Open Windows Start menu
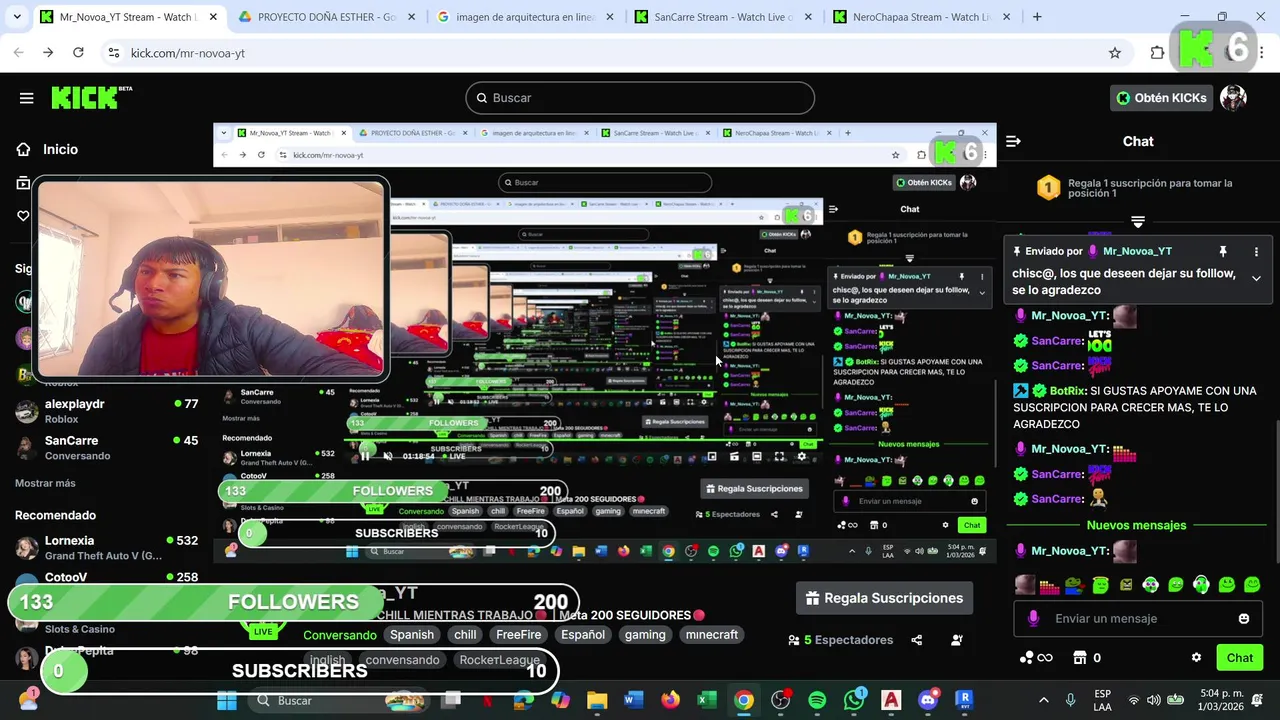 [227, 701]
